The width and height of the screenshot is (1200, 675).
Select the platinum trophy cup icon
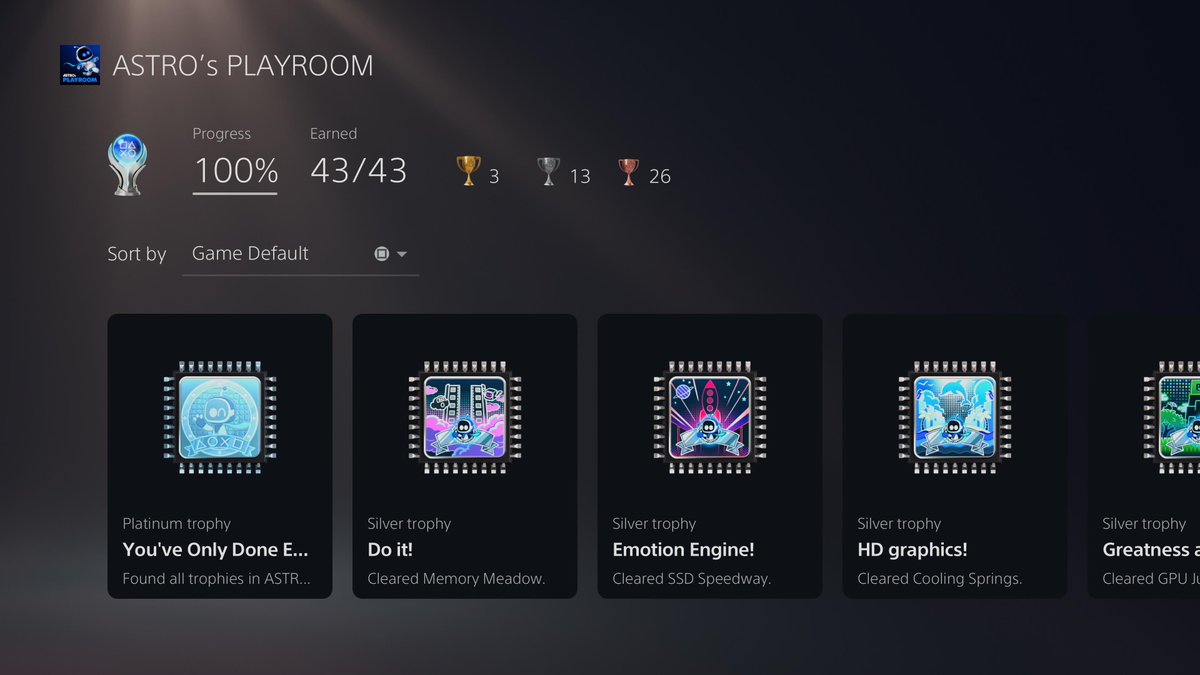129,166
